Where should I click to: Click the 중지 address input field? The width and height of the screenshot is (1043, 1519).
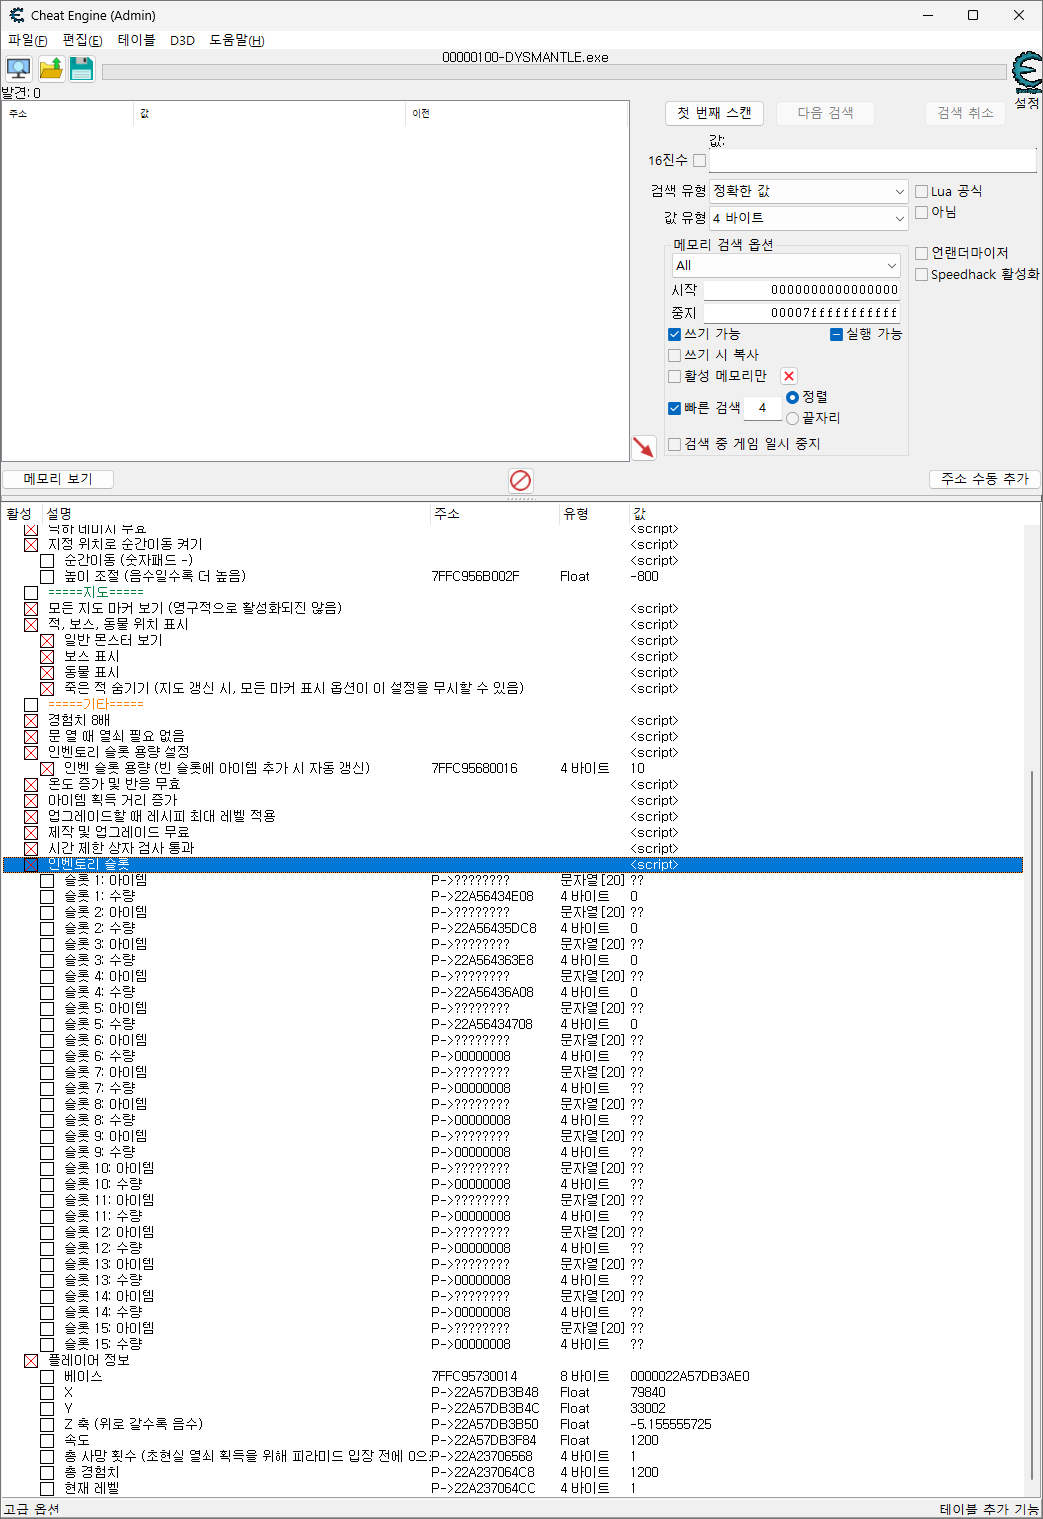pos(802,313)
